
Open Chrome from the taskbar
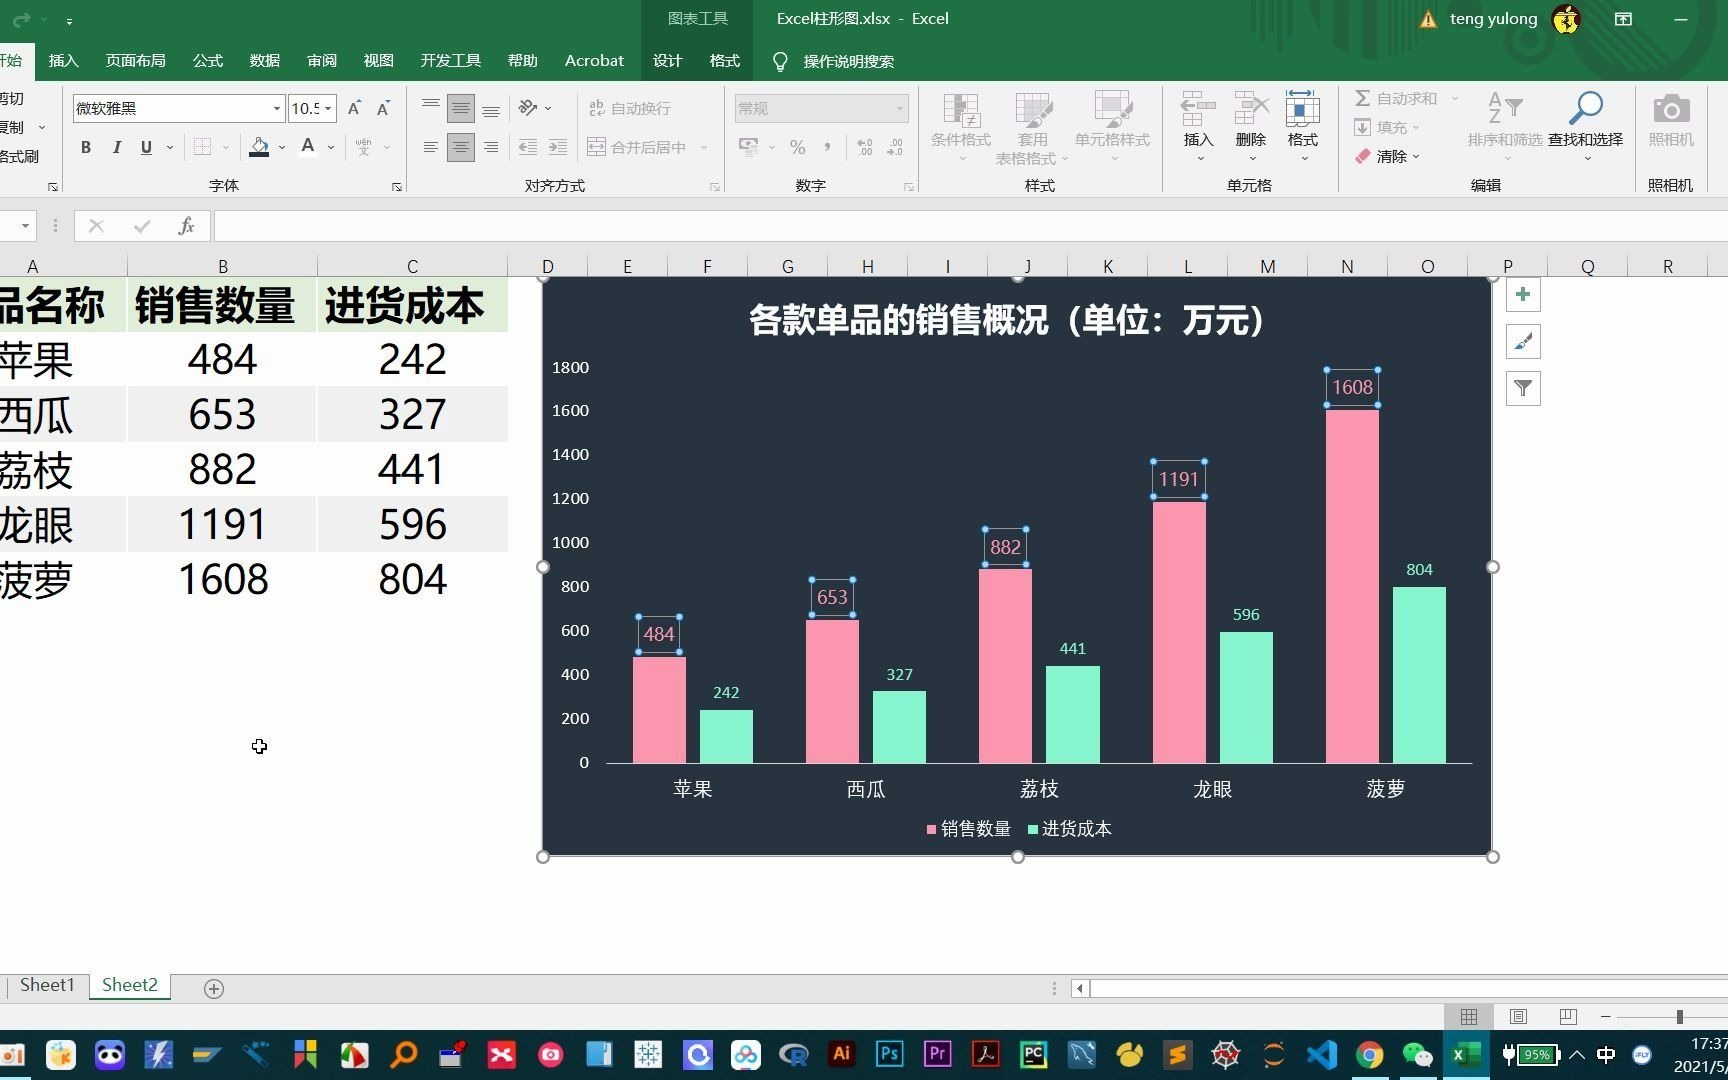point(1369,1055)
